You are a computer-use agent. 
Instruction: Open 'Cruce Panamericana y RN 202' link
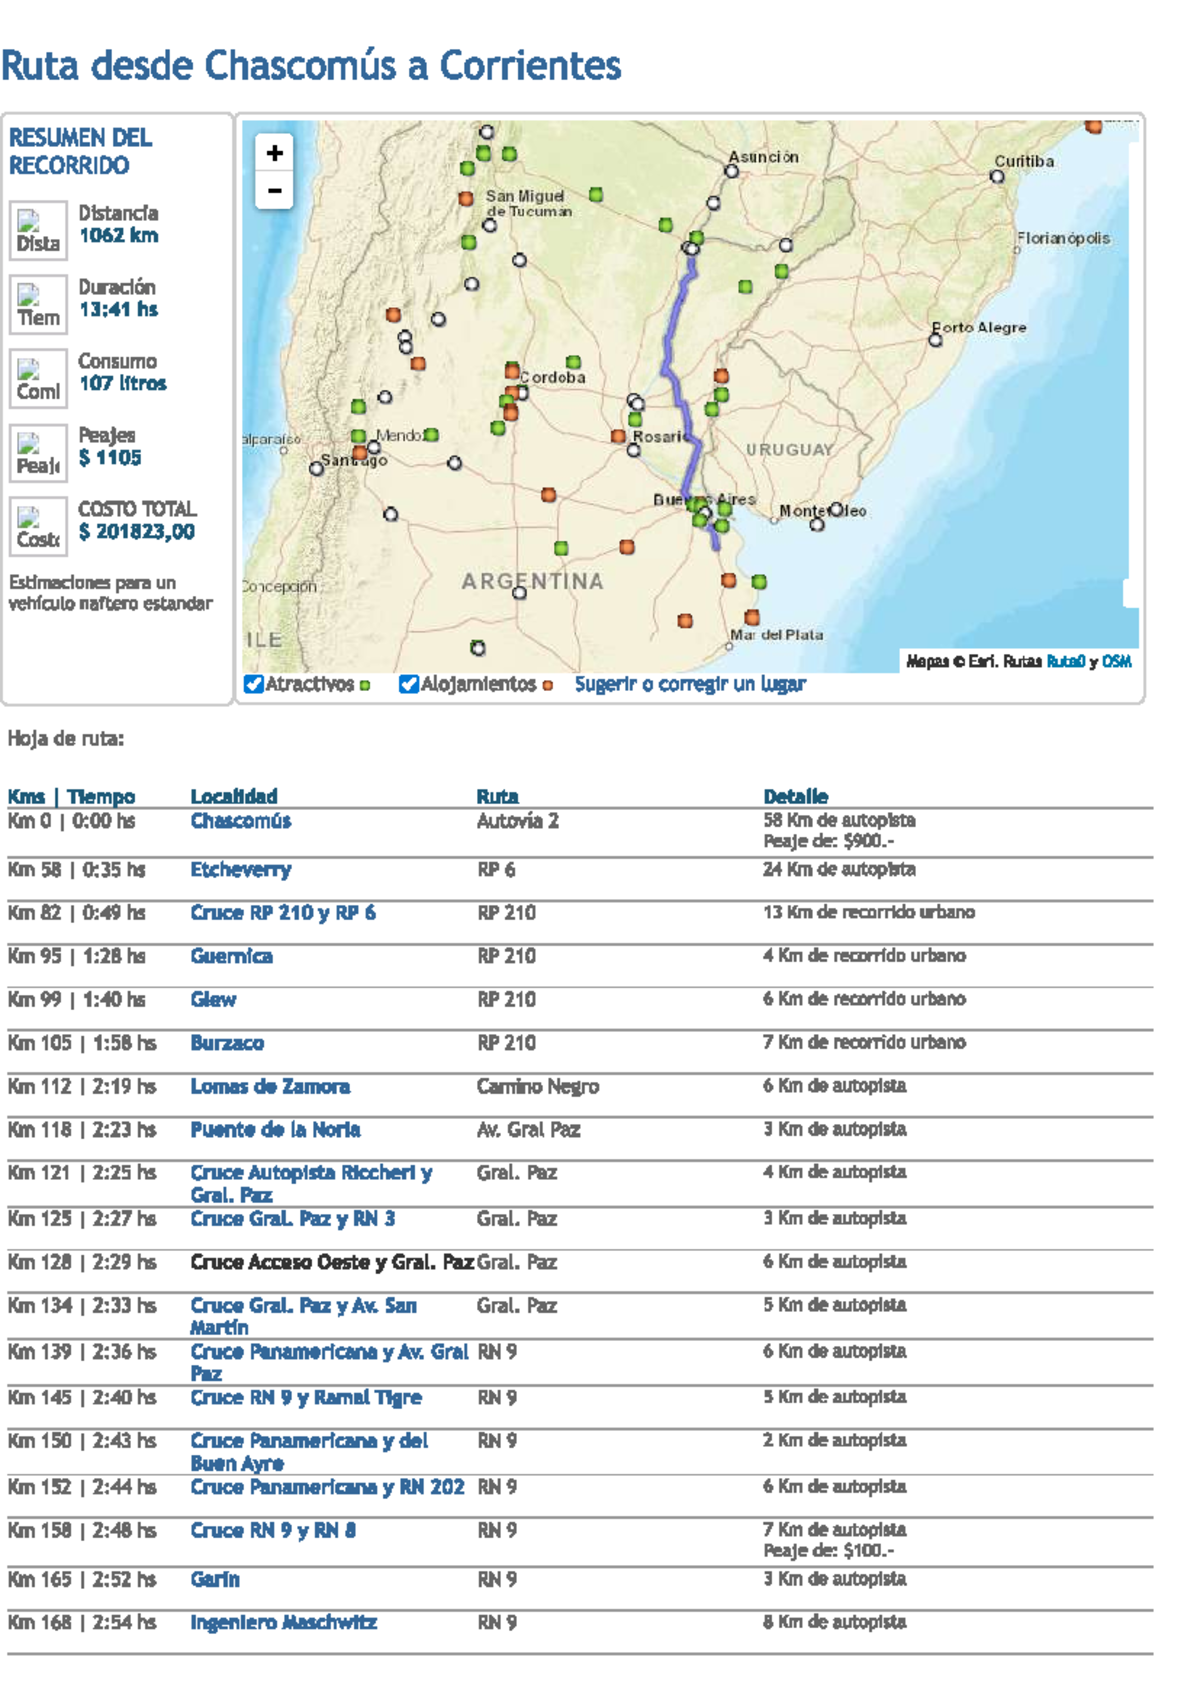coord(328,1487)
